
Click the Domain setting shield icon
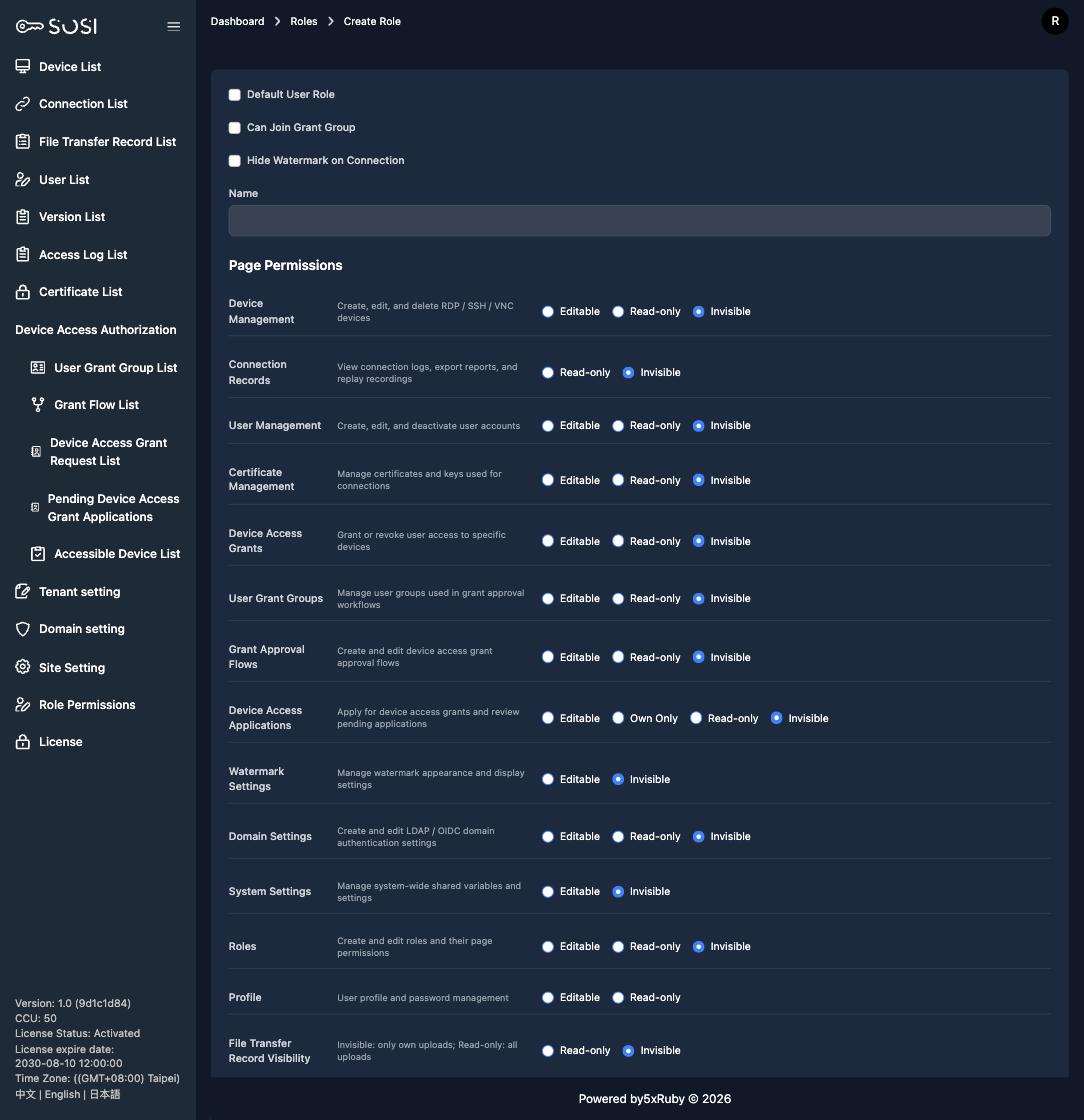click(23, 629)
